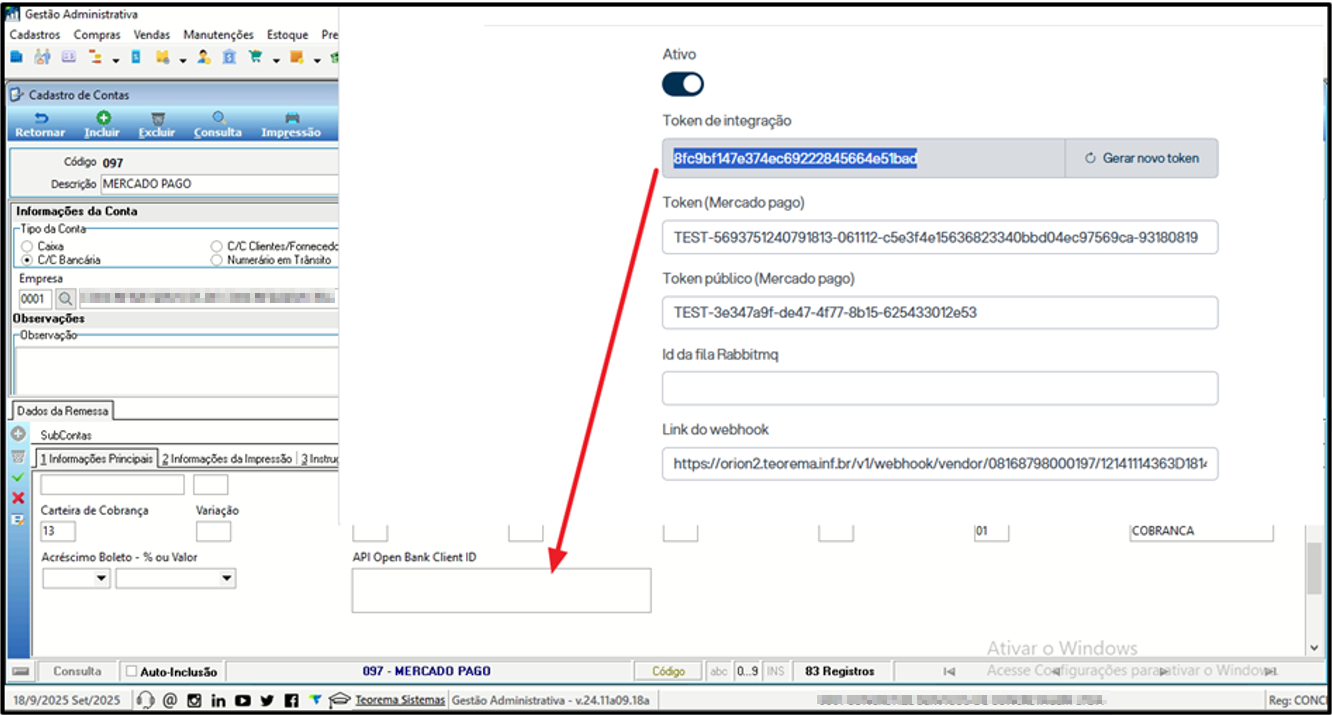Image resolution: width=1332 pixels, height=715 pixels.
Task: Confirm with the green checkmark icon
Action: (18, 478)
